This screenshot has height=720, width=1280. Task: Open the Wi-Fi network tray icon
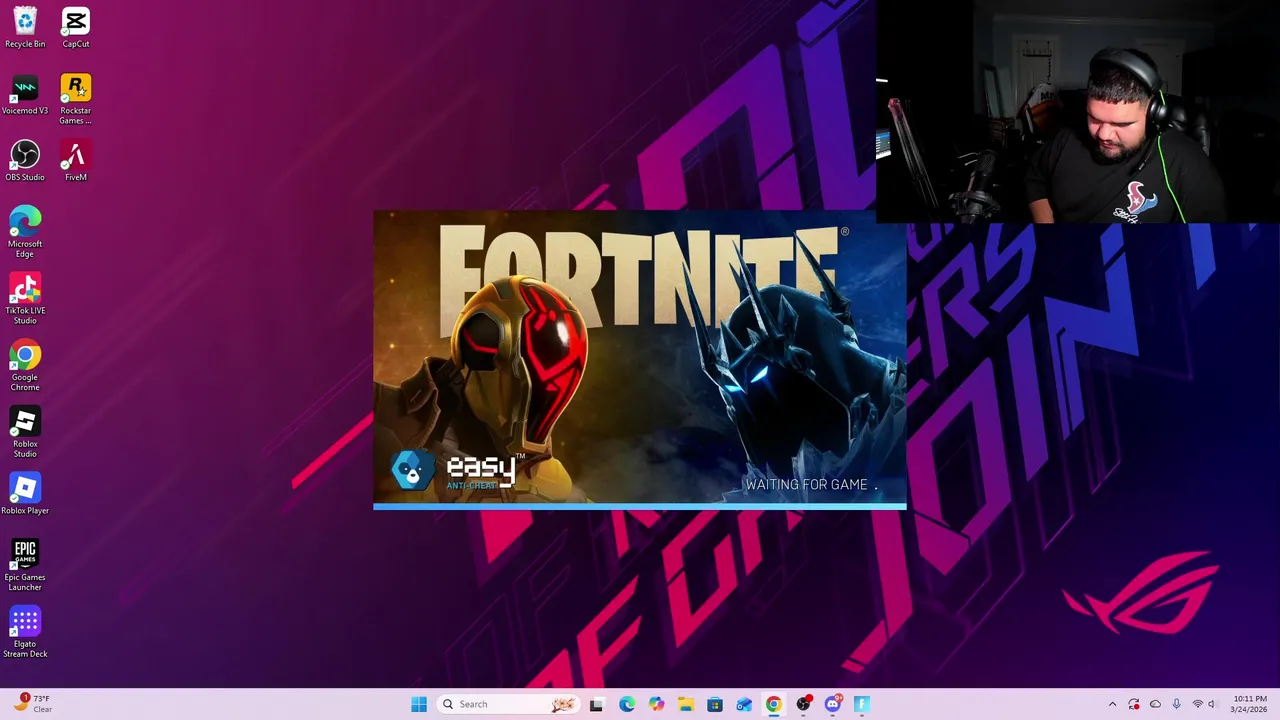[1197, 704]
